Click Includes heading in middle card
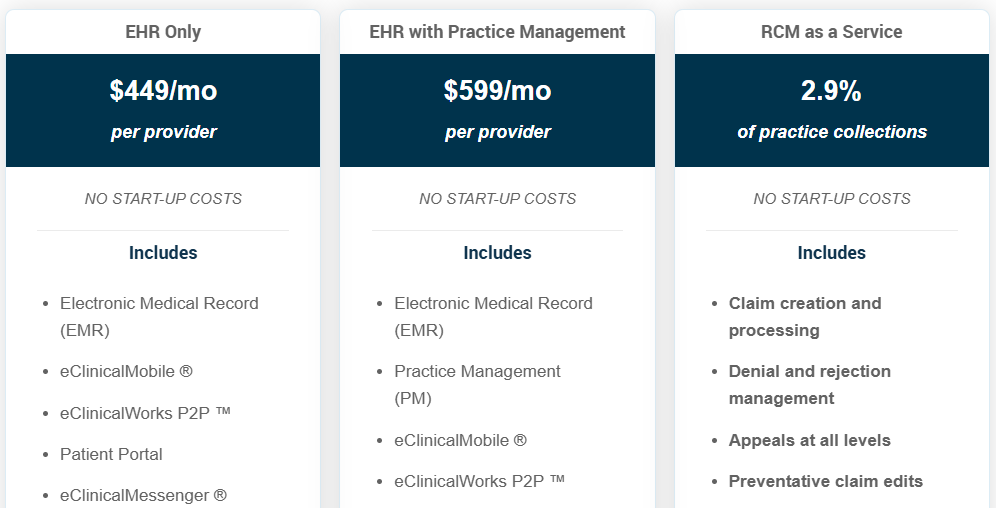 [x=497, y=253]
